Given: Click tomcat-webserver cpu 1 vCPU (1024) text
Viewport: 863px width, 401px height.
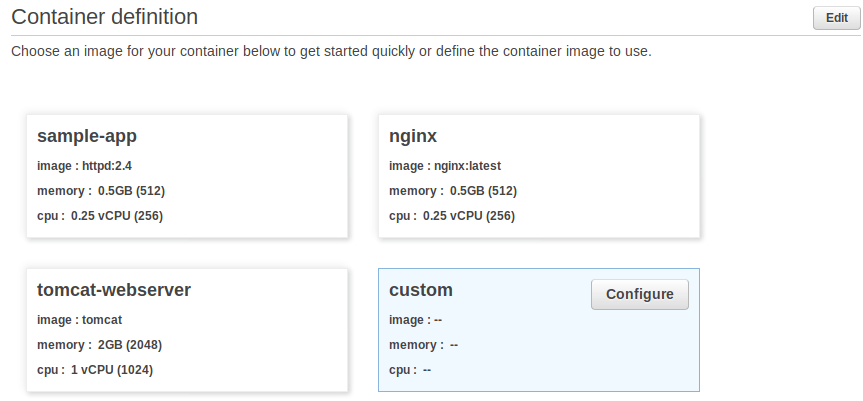Looking at the screenshot, I should tap(95, 370).
